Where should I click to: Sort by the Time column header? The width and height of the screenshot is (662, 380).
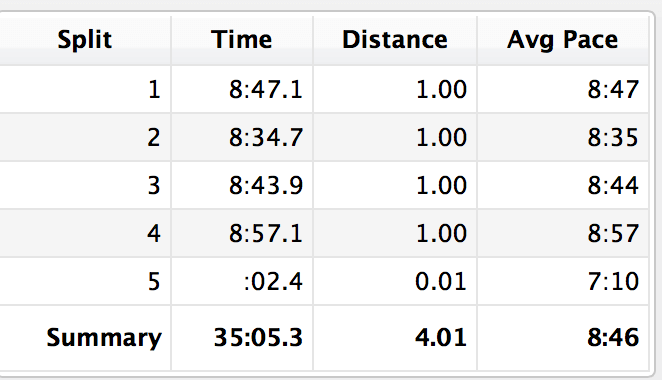pyautogui.click(x=242, y=41)
